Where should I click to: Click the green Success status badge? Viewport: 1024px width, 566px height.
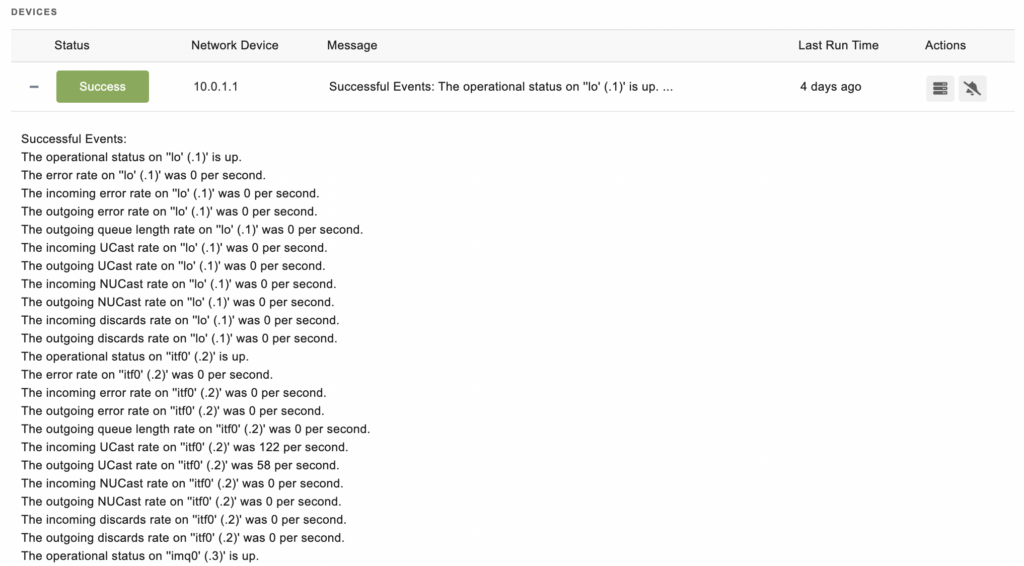pyautogui.click(x=103, y=87)
